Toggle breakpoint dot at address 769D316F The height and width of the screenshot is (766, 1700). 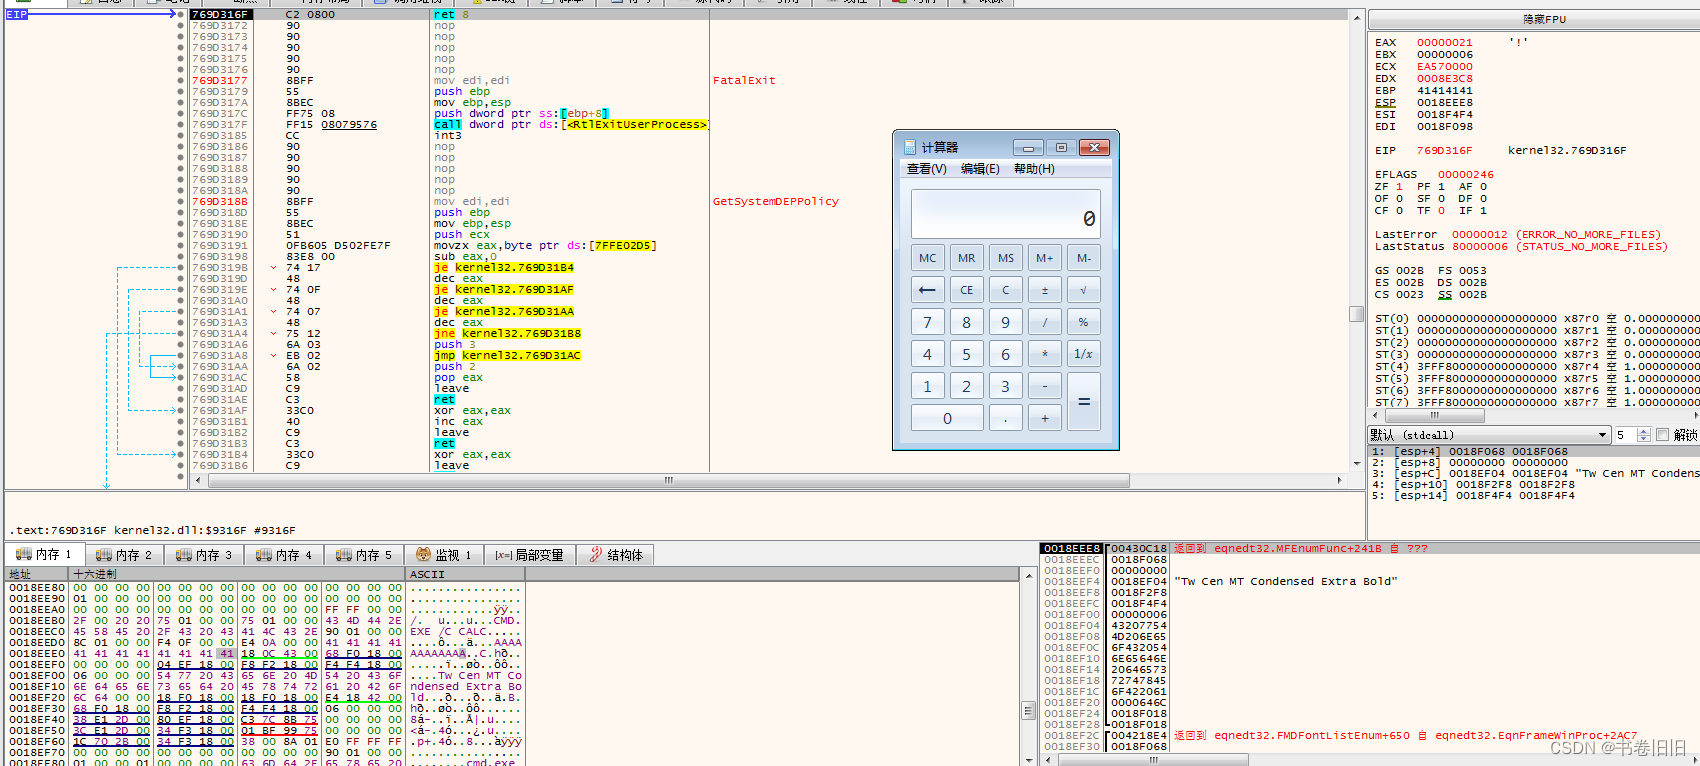click(x=180, y=14)
